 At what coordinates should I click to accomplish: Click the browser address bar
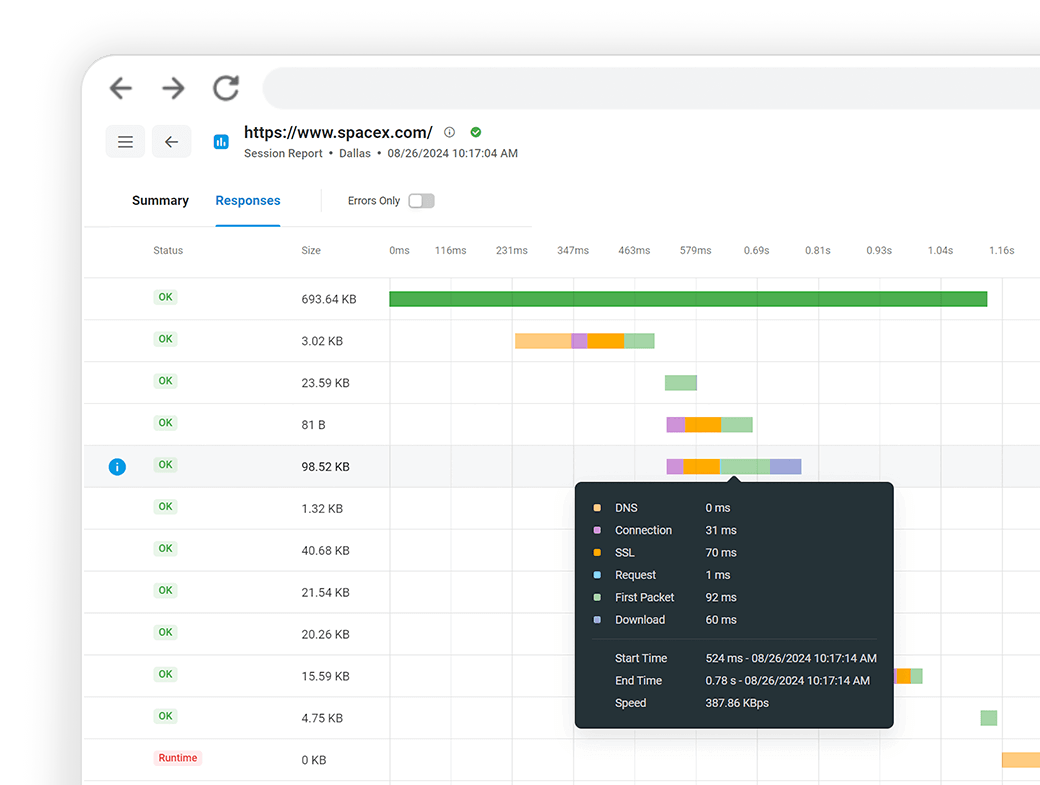[x=650, y=89]
